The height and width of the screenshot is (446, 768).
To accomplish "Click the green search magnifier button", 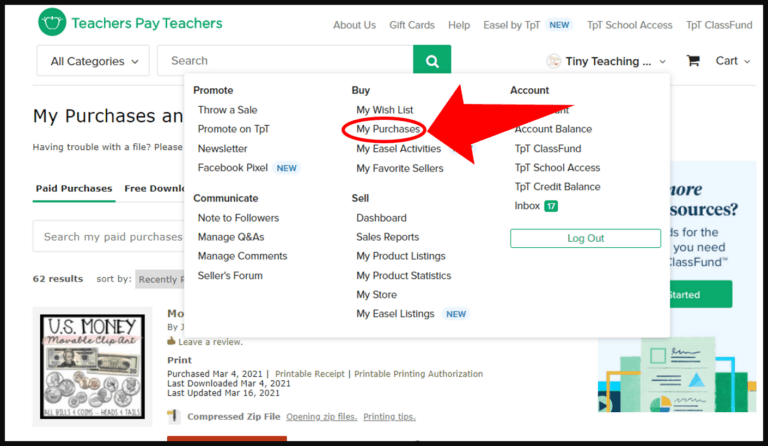I will pyautogui.click(x=432, y=61).
